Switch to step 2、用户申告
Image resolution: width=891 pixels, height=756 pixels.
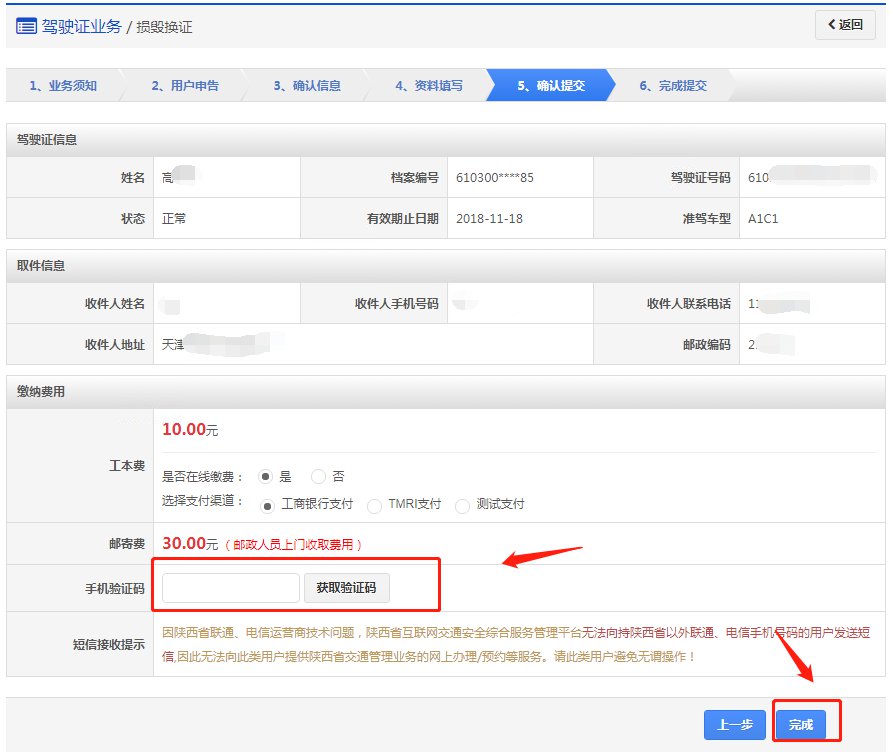click(x=185, y=86)
